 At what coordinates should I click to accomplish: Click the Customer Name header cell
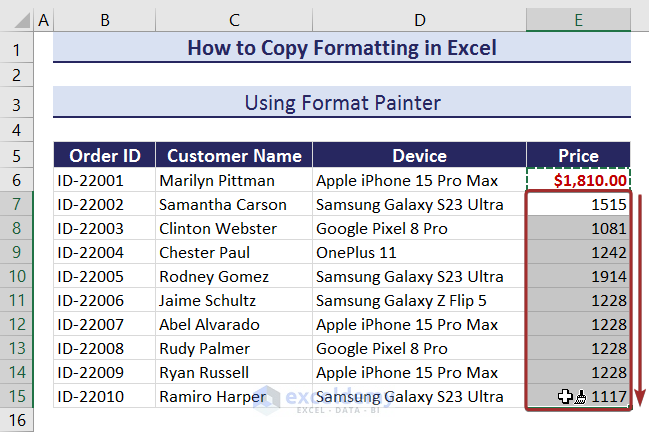click(x=234, y=156)
